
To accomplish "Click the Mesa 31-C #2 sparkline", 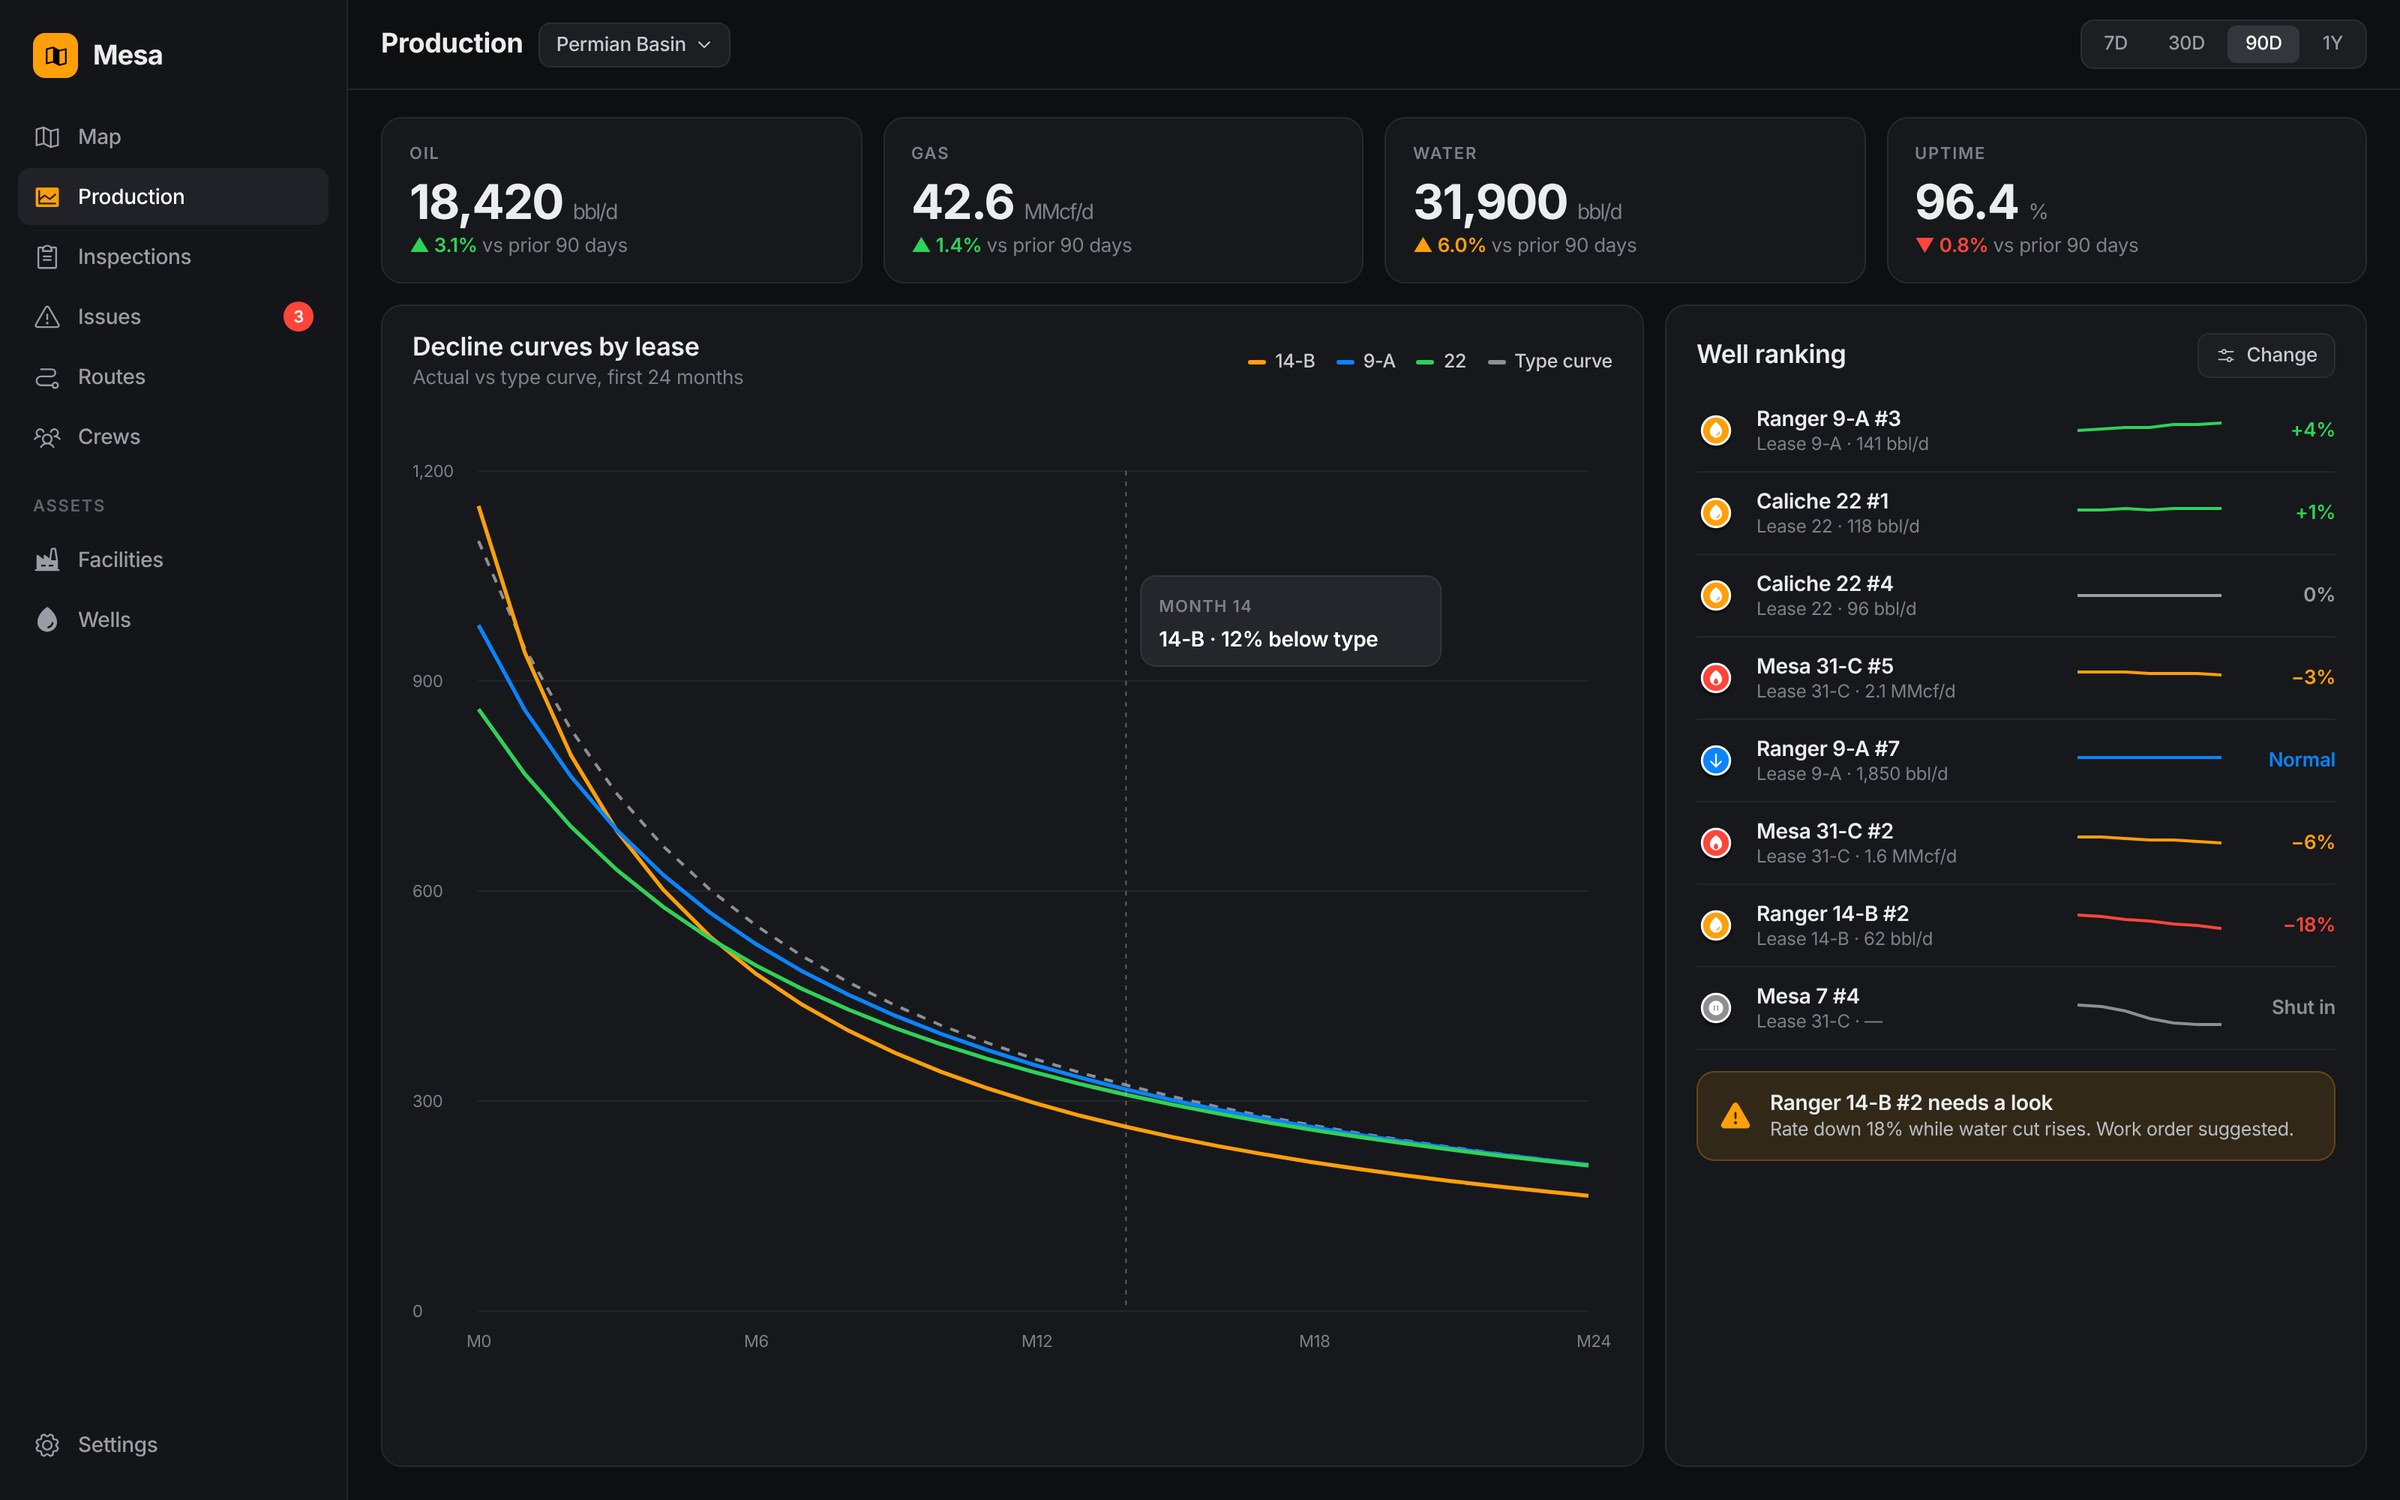I will tap(2149, 839).
